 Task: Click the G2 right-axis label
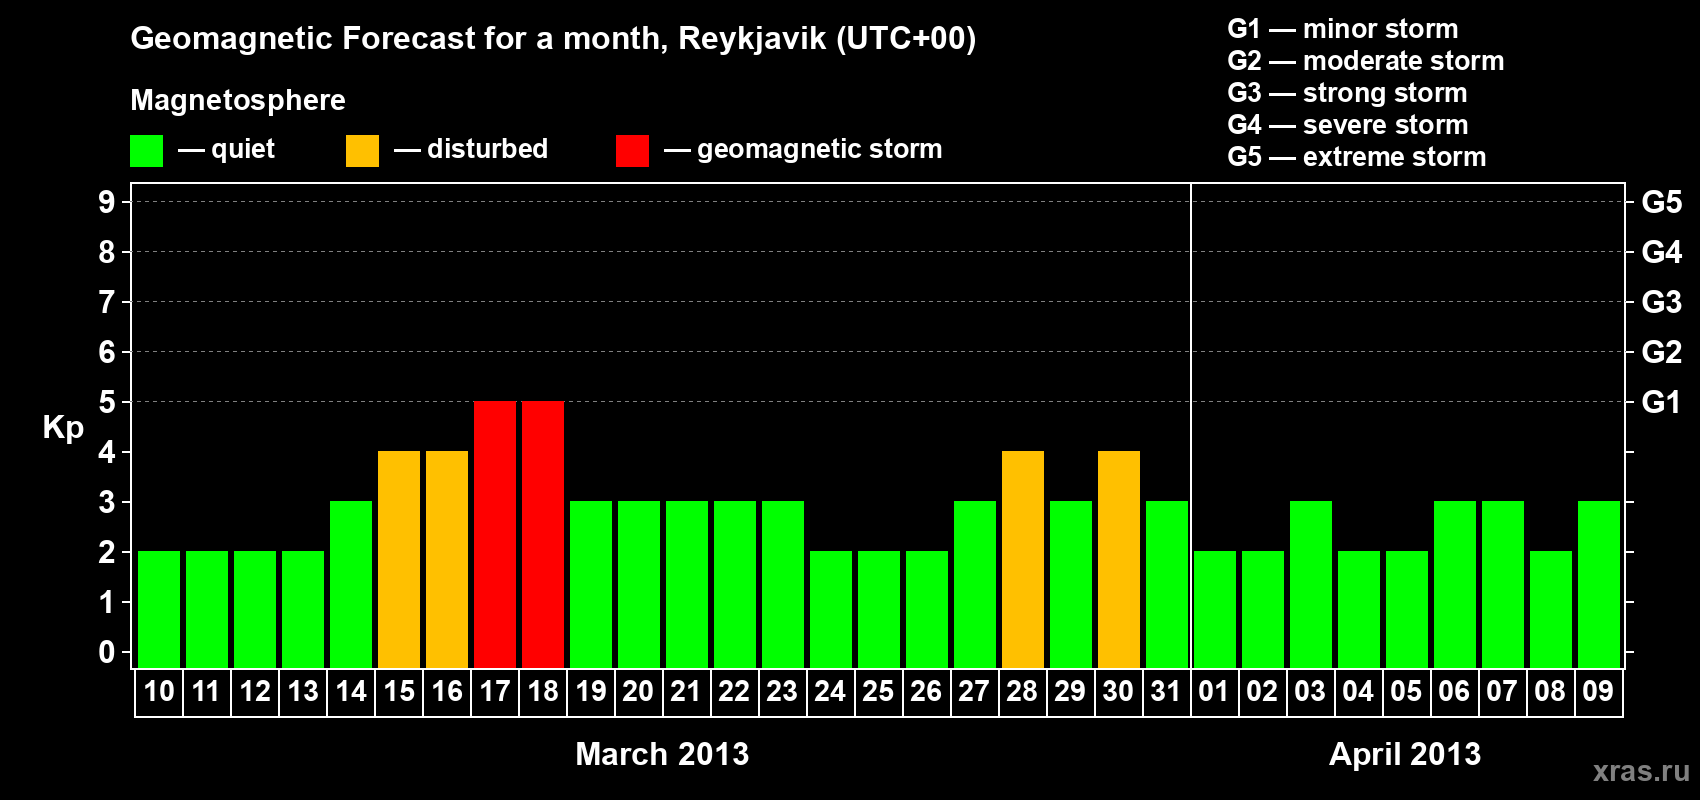(x=1661, y=352)
